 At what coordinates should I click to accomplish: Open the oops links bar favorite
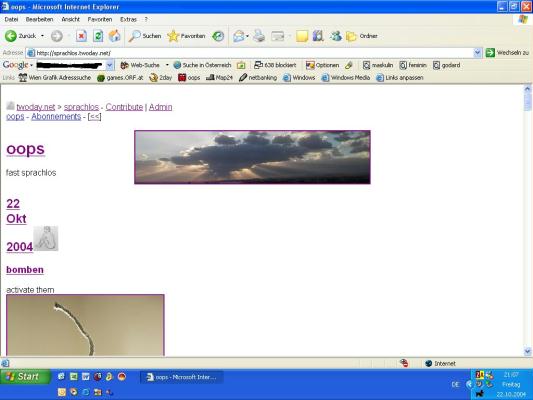[189, 77]
